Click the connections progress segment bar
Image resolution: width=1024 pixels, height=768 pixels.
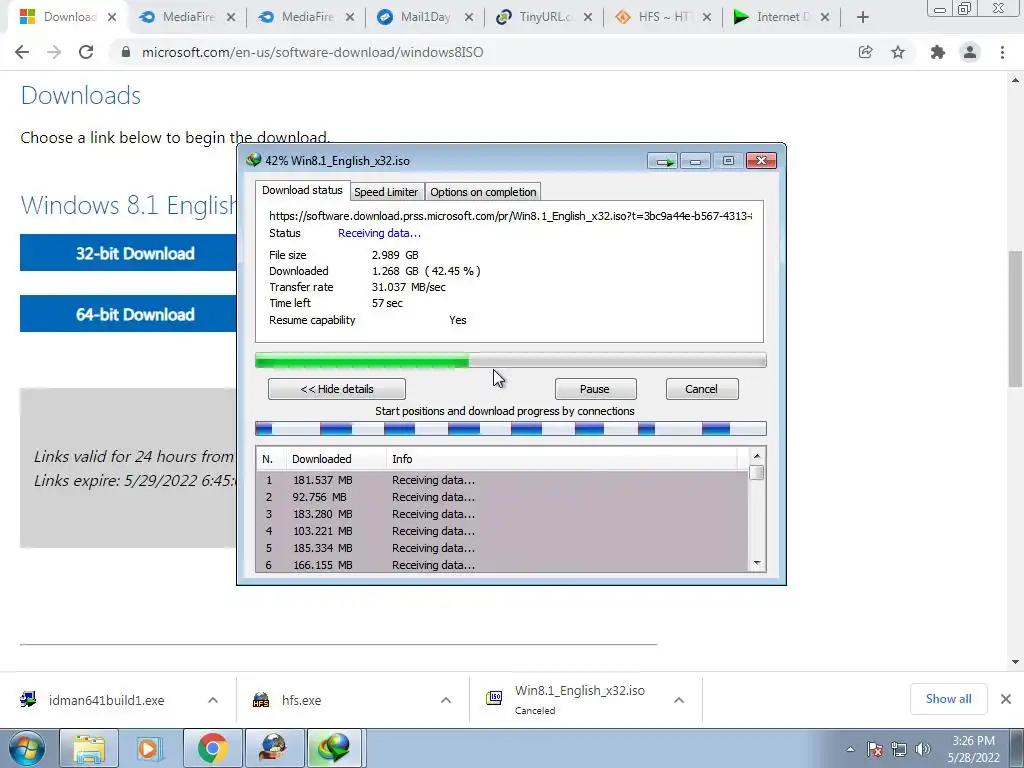511,428
